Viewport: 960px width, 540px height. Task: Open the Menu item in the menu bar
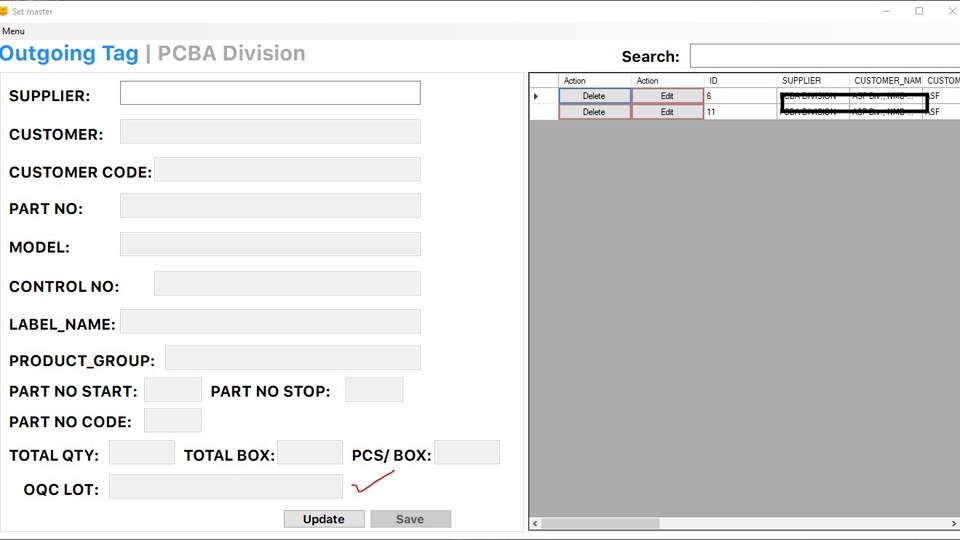pyautogui.click(x=14, y=31)
